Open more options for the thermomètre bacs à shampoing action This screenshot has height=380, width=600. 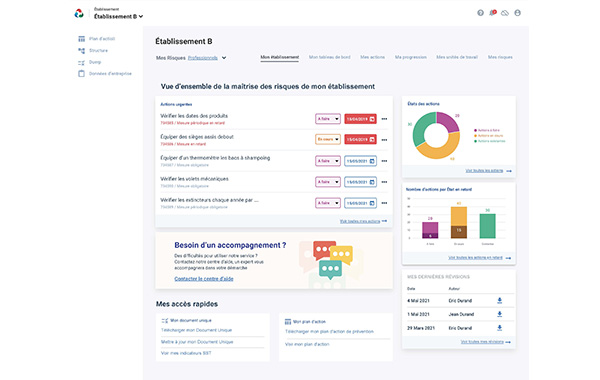(x=384, y=161)
